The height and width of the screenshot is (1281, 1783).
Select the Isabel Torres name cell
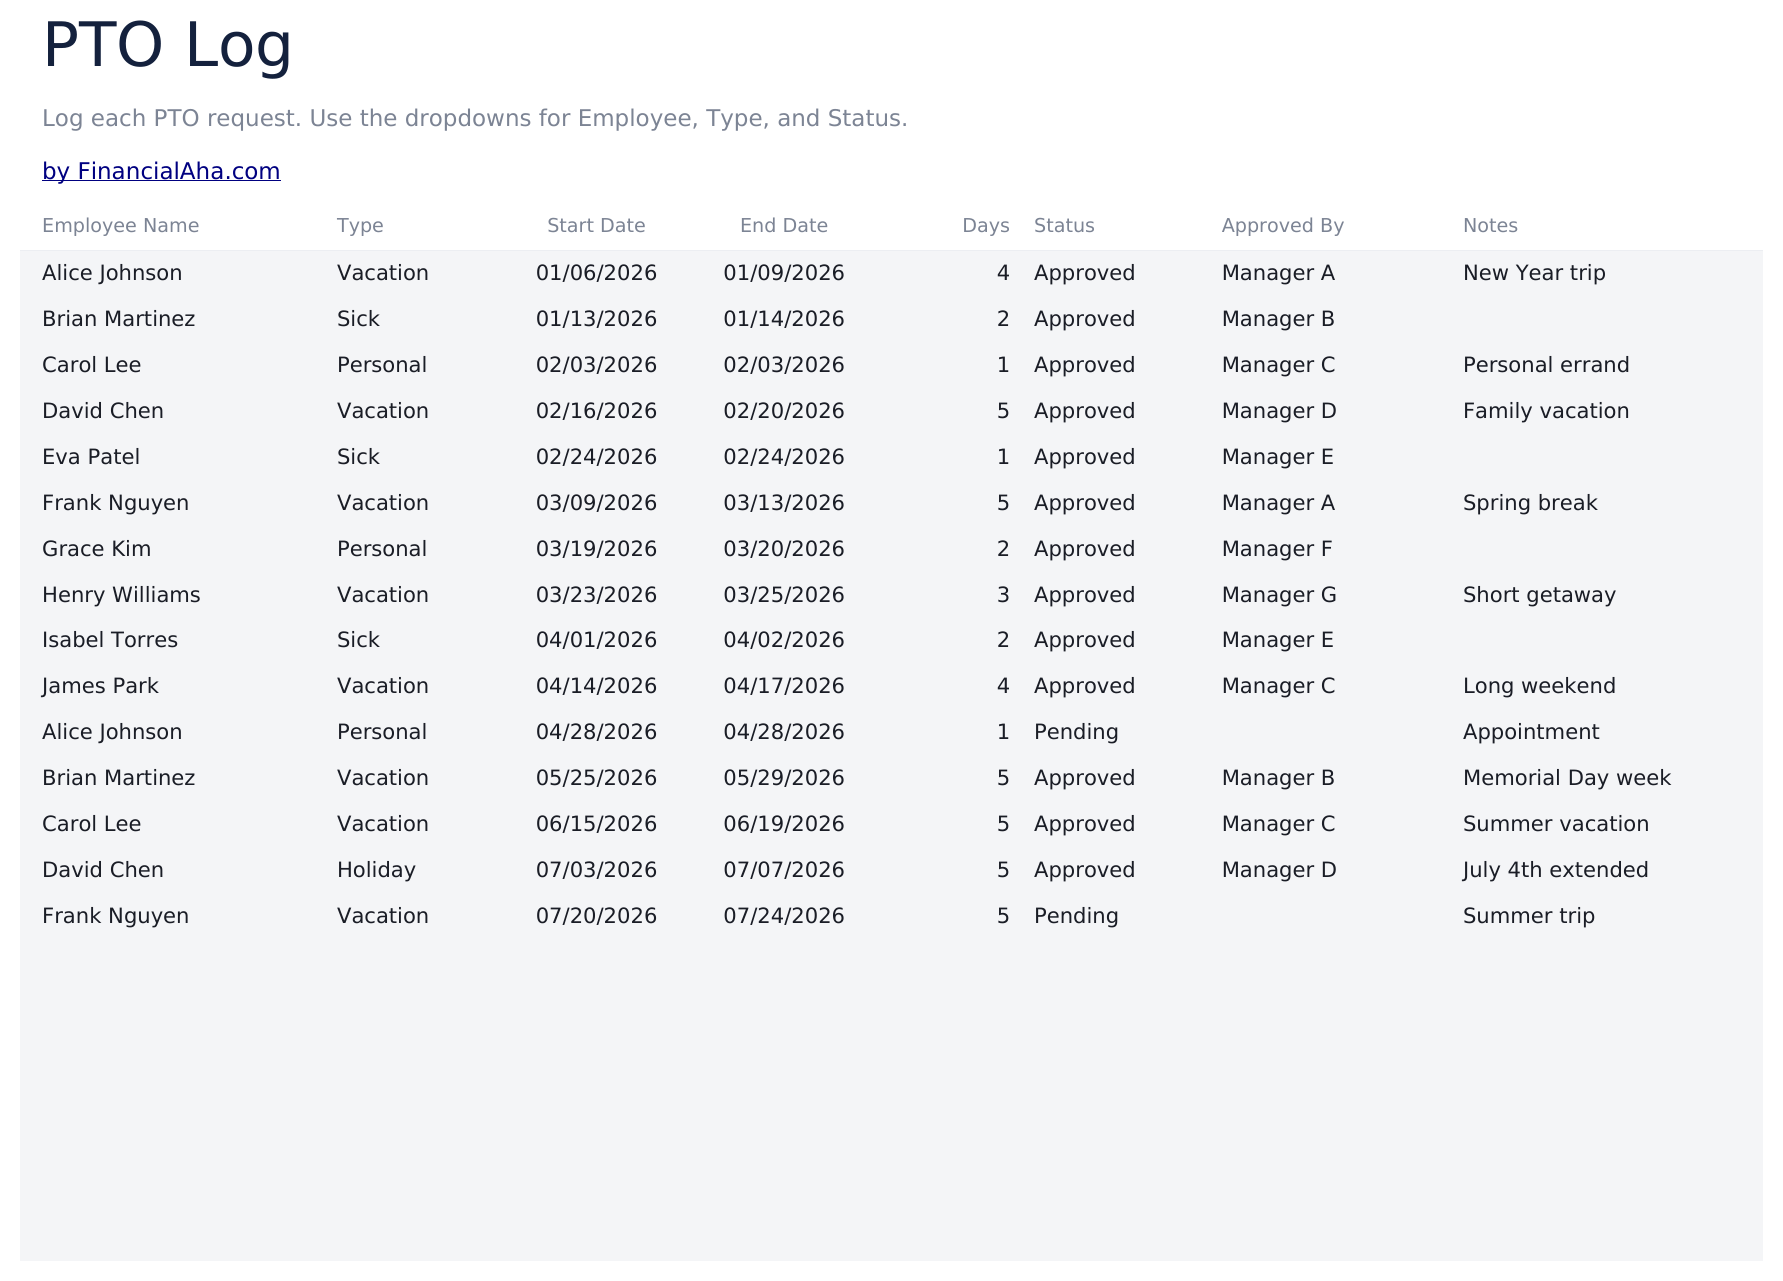(110, 640)
